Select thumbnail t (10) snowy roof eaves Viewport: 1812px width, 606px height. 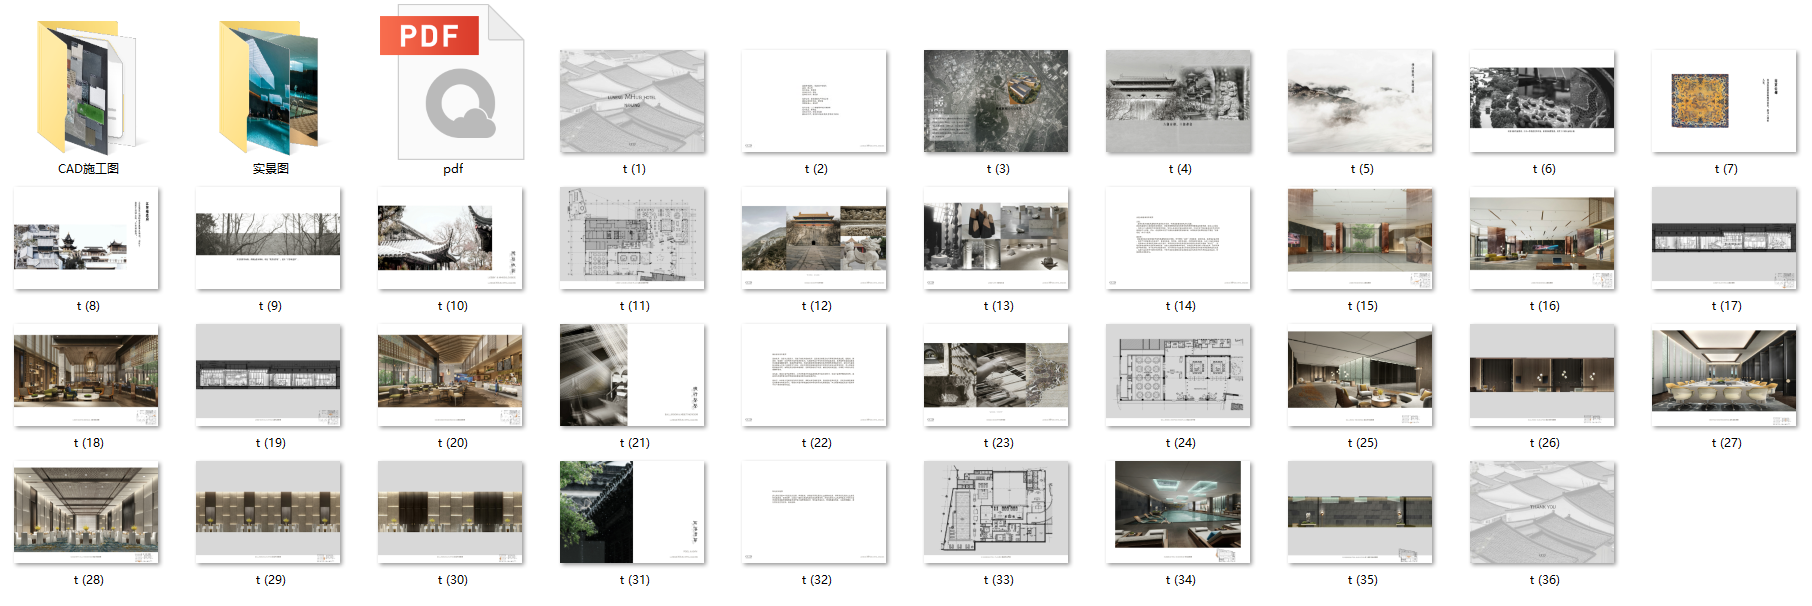[450, 238]
